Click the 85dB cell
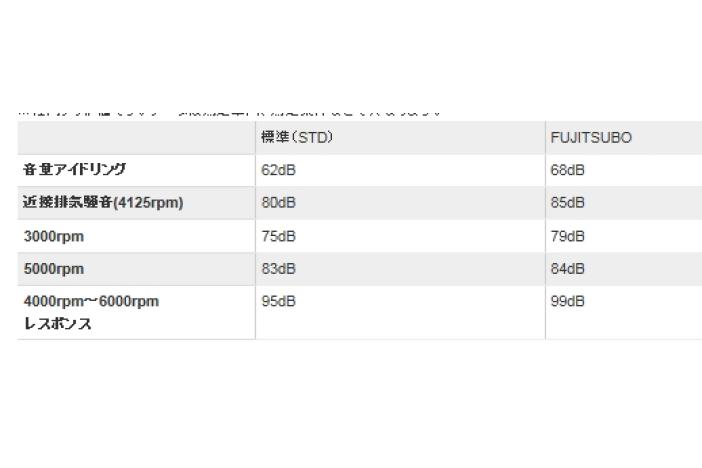 pyautogui.click(x=567, y=203)
